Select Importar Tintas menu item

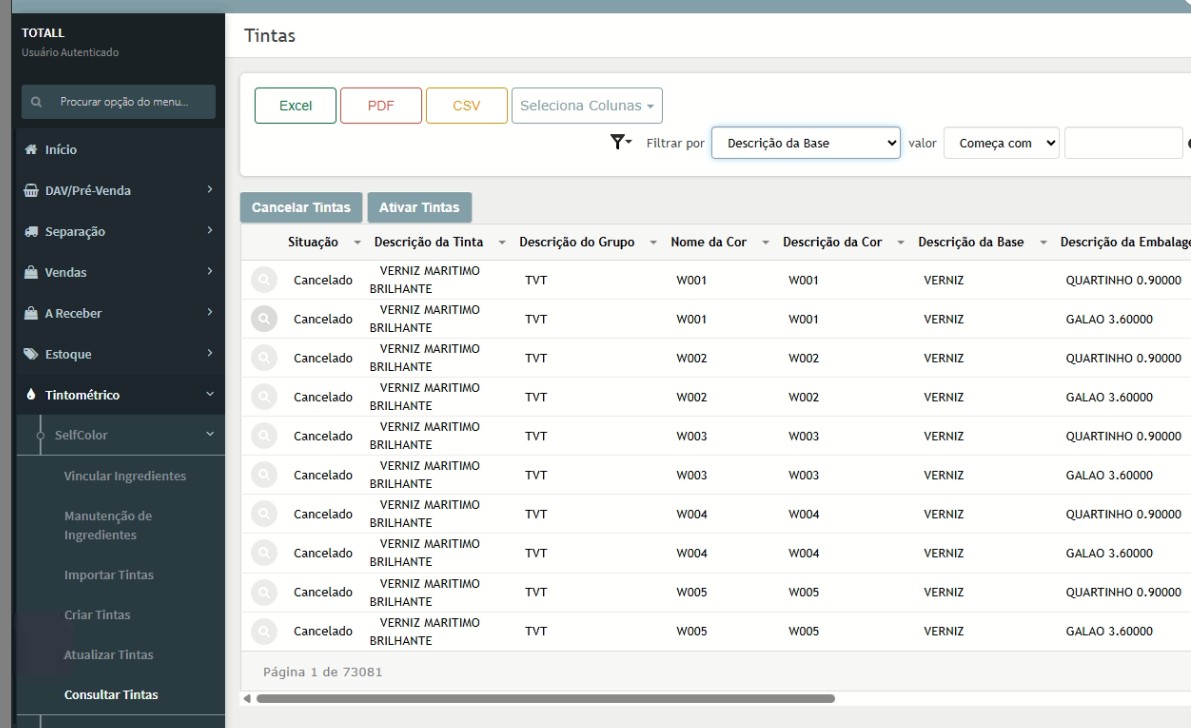click(109, 575)
